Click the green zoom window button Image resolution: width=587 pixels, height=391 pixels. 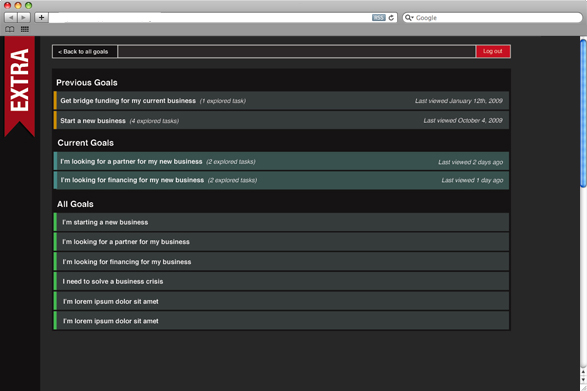28,5
